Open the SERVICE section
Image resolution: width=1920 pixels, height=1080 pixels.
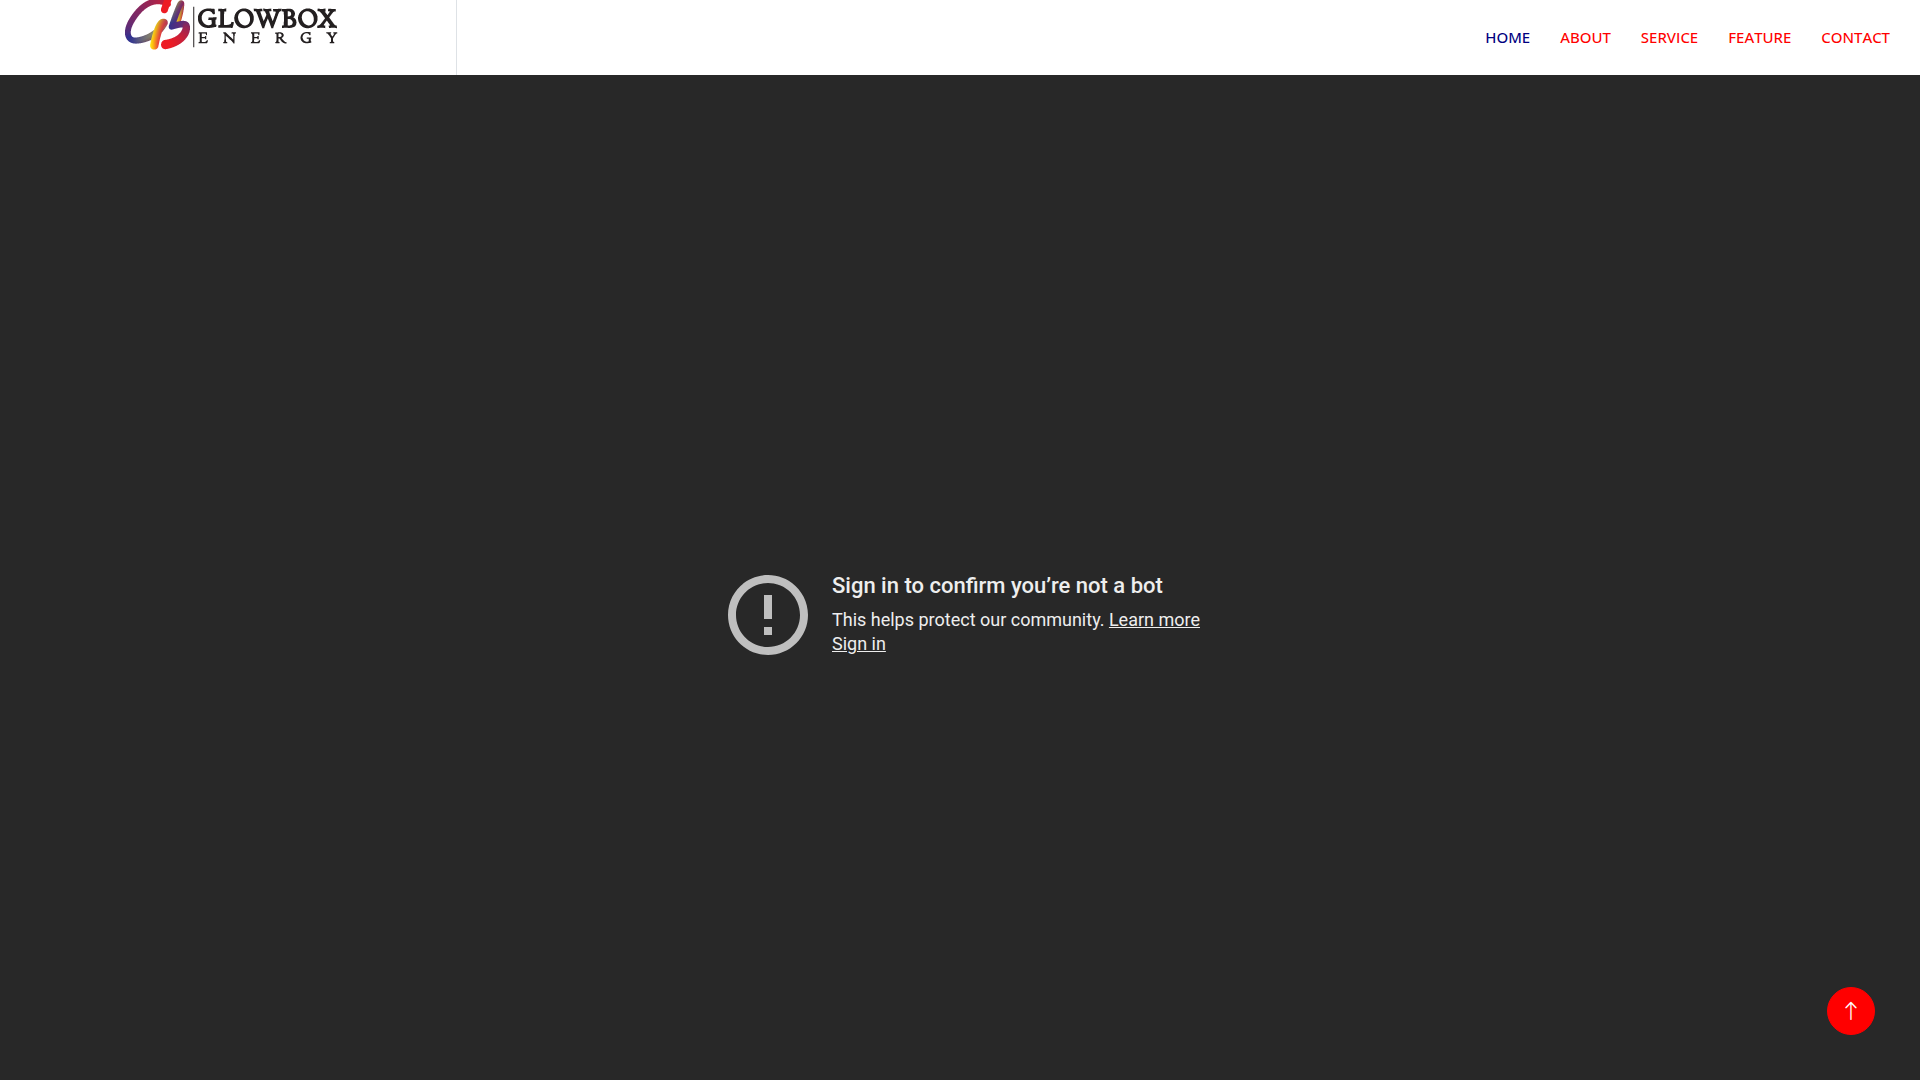[x=1669, y=38]
